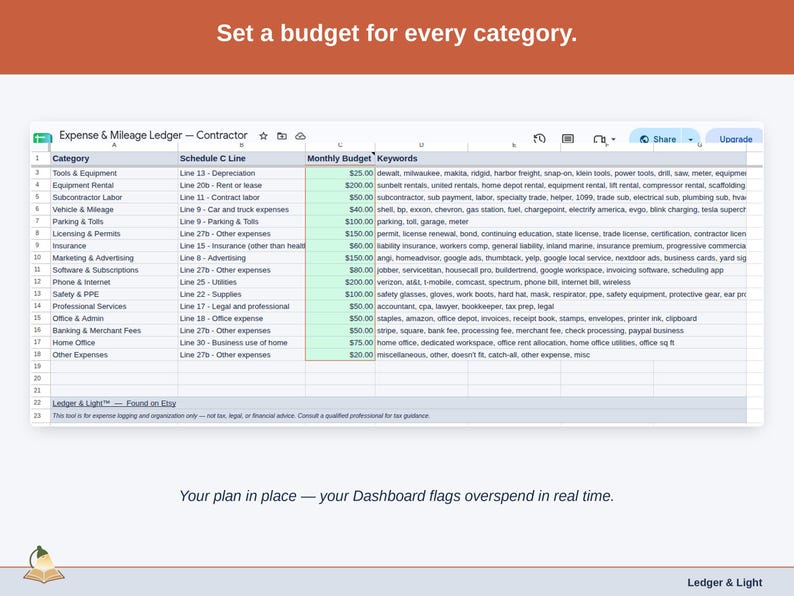Image resolution: width=794 pixels, height=596 pixels.
Task: Click the meet/present screen icon
Action: point(599,139)
